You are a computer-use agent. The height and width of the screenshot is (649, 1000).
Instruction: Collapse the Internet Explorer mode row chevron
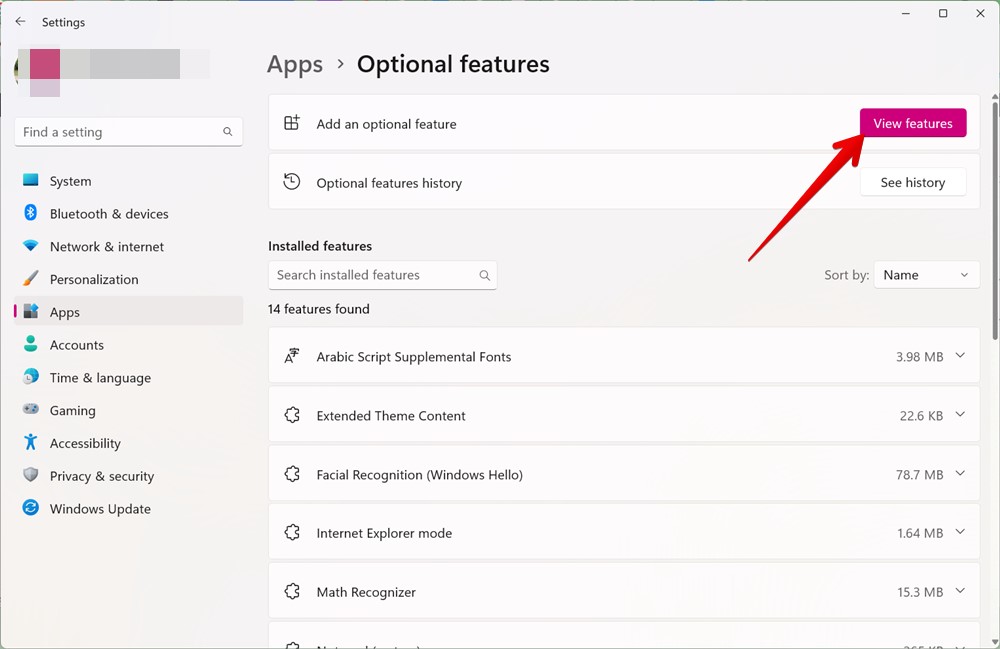tap(960, 532)
